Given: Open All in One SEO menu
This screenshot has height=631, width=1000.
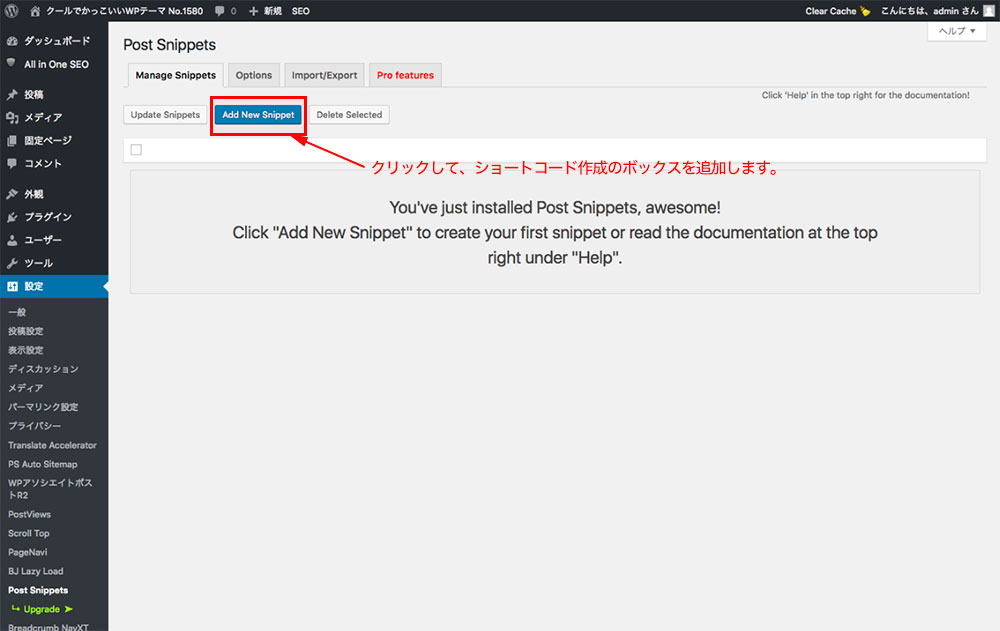Looking at the screenshot, I should point(56,64).
